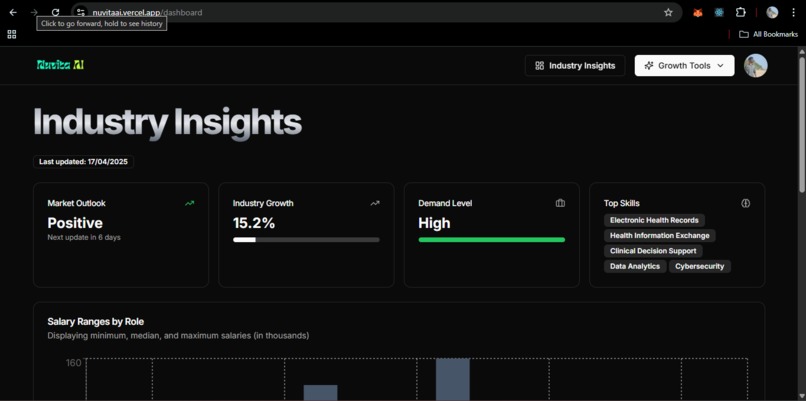Reload the page with the refresh icon
The image size is (806, 401).
pos(56,12)
